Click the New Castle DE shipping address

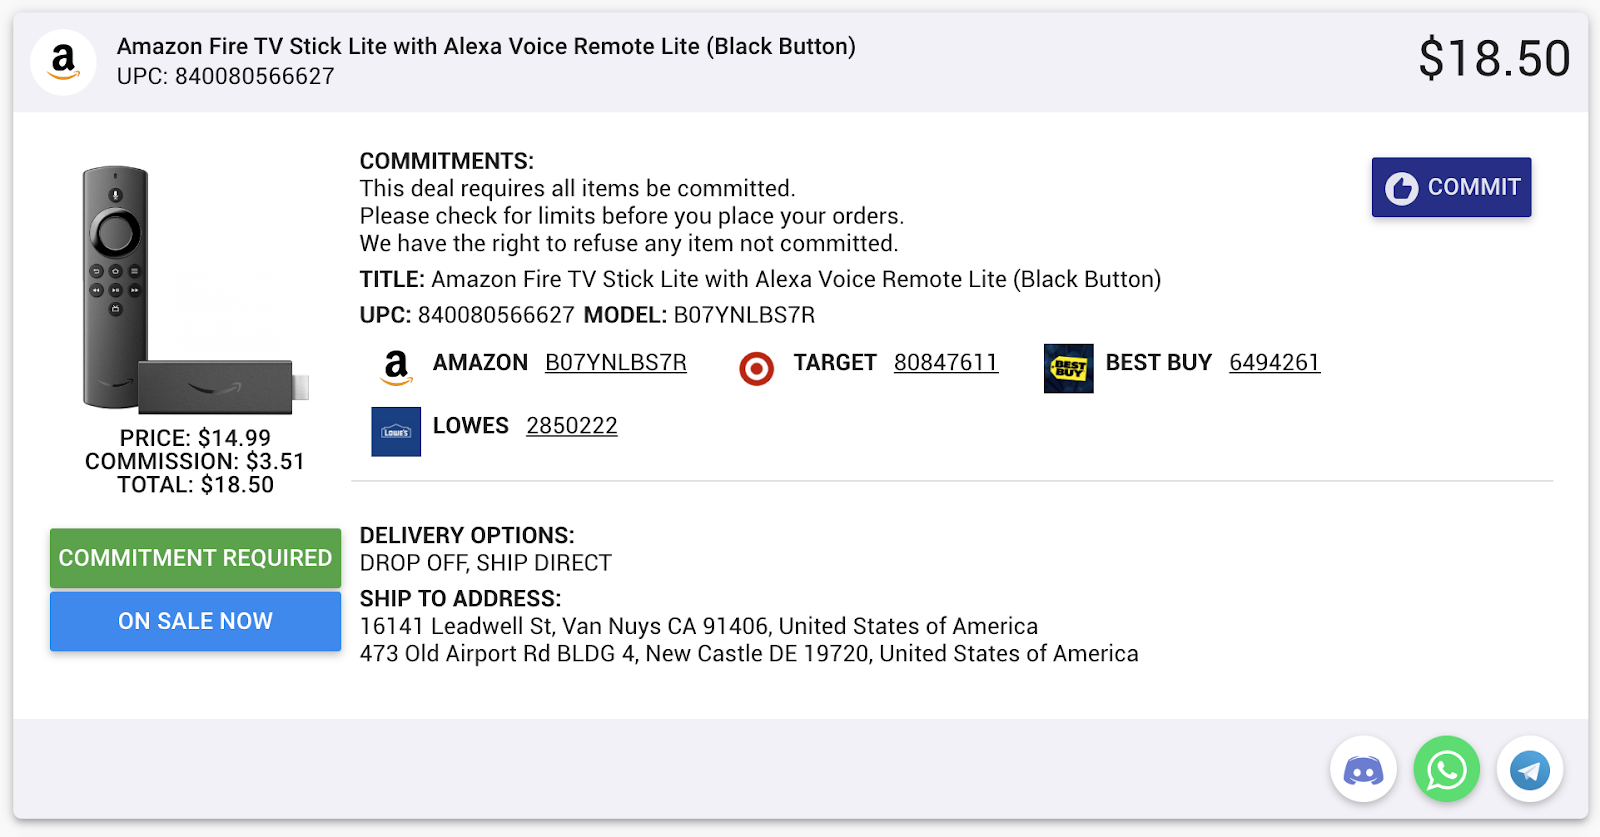click(749, 654)
